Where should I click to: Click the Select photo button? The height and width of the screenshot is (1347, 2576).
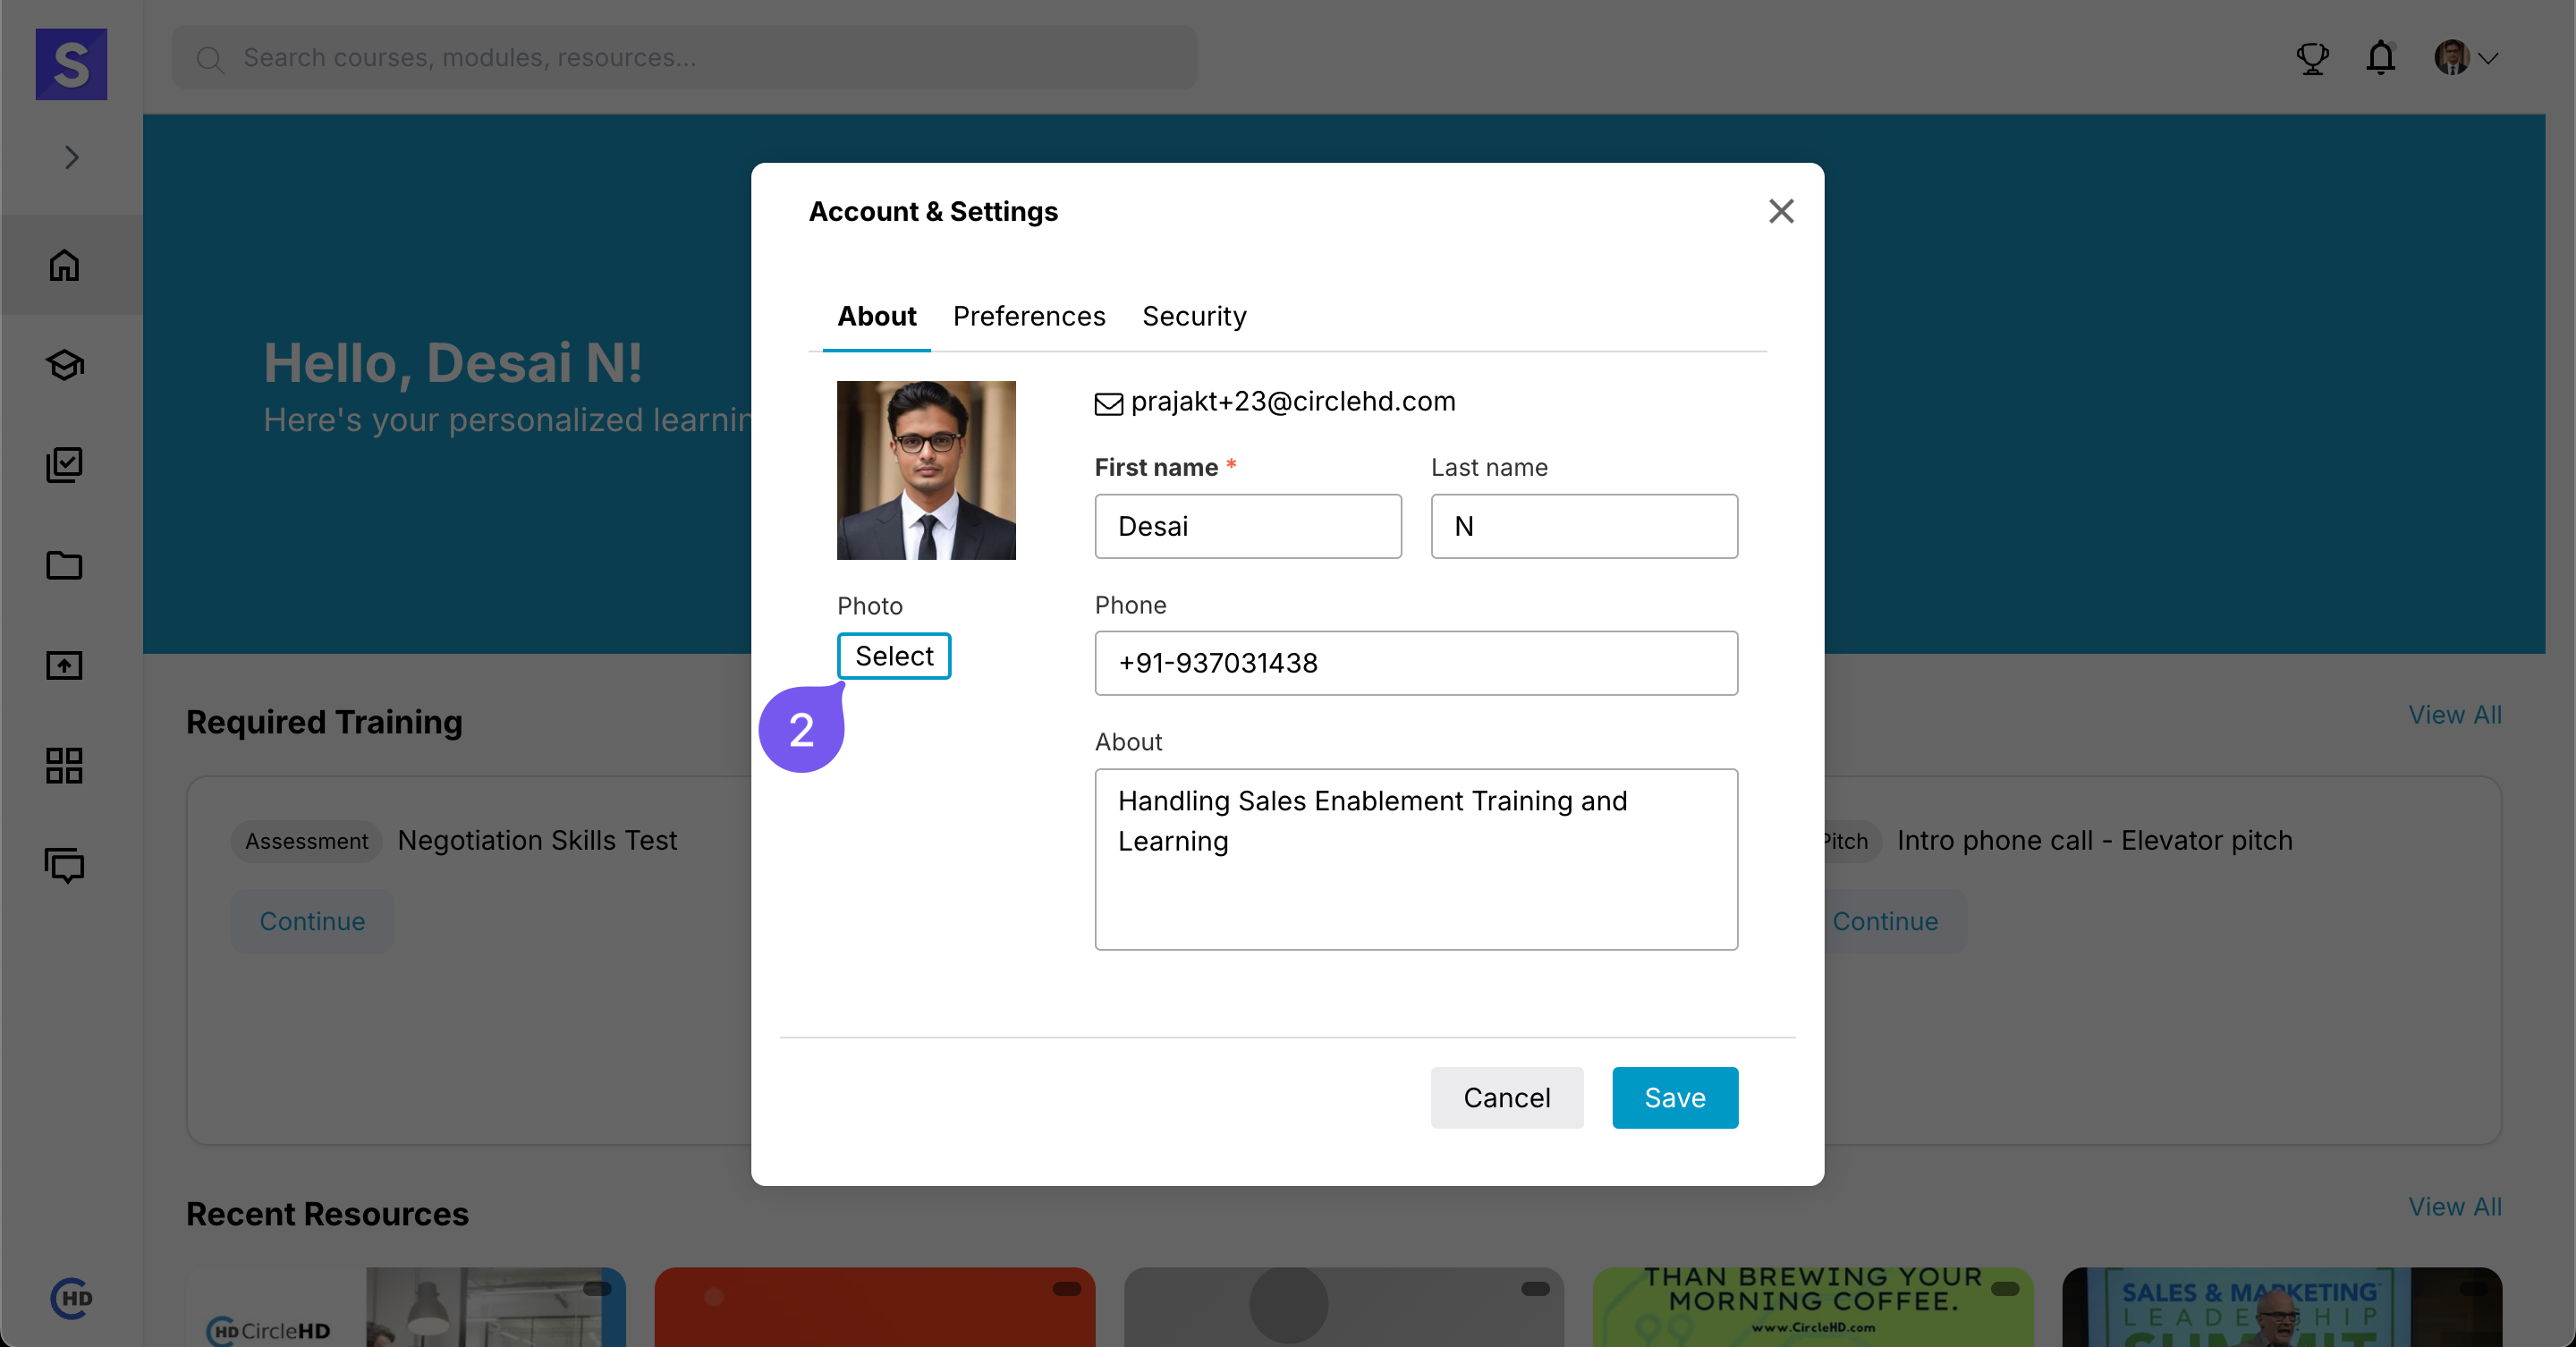[x=893, y=656]
